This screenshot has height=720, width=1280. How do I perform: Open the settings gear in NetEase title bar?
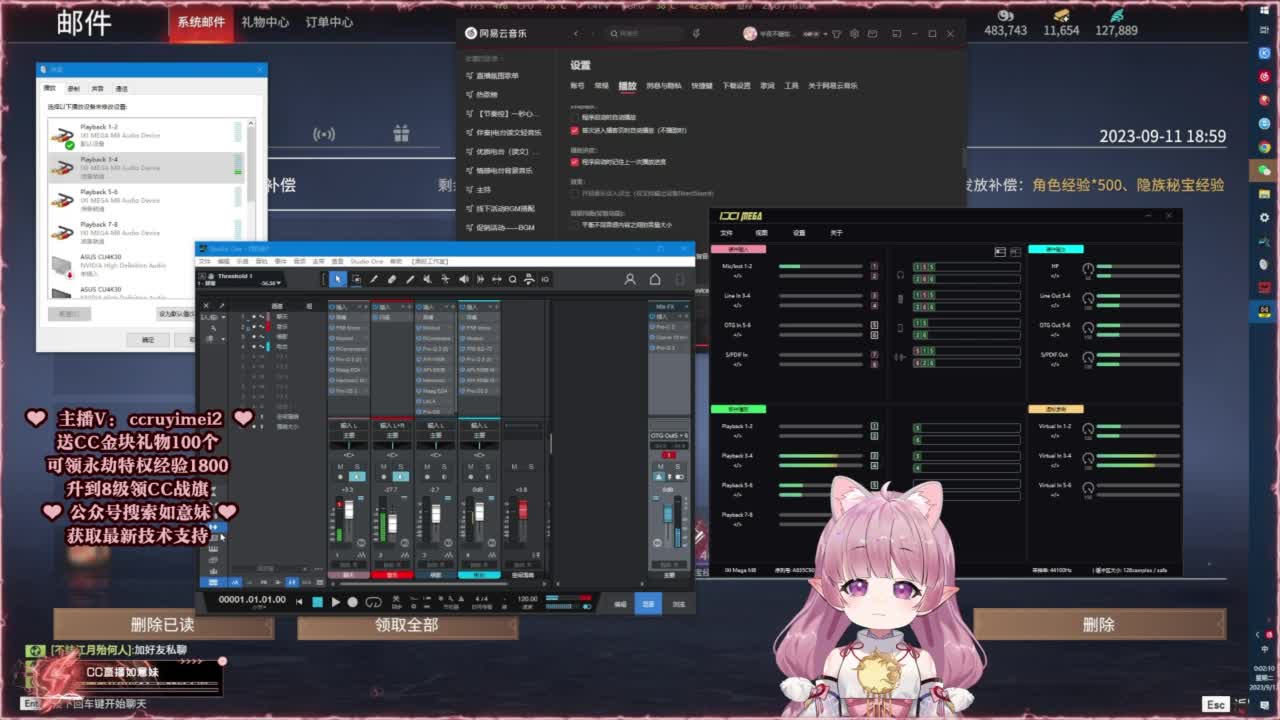tap(852, 34)
